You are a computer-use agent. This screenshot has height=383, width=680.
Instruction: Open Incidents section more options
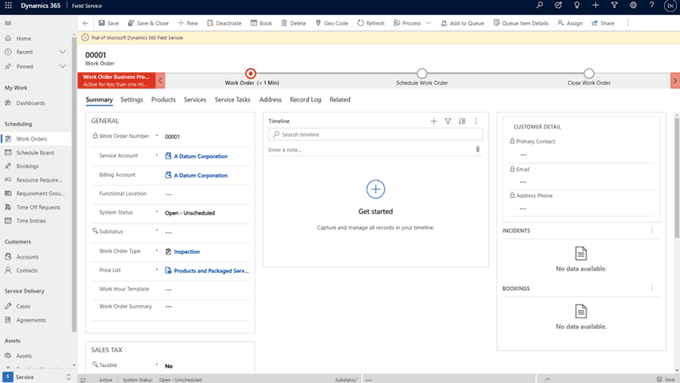[652, 230]
